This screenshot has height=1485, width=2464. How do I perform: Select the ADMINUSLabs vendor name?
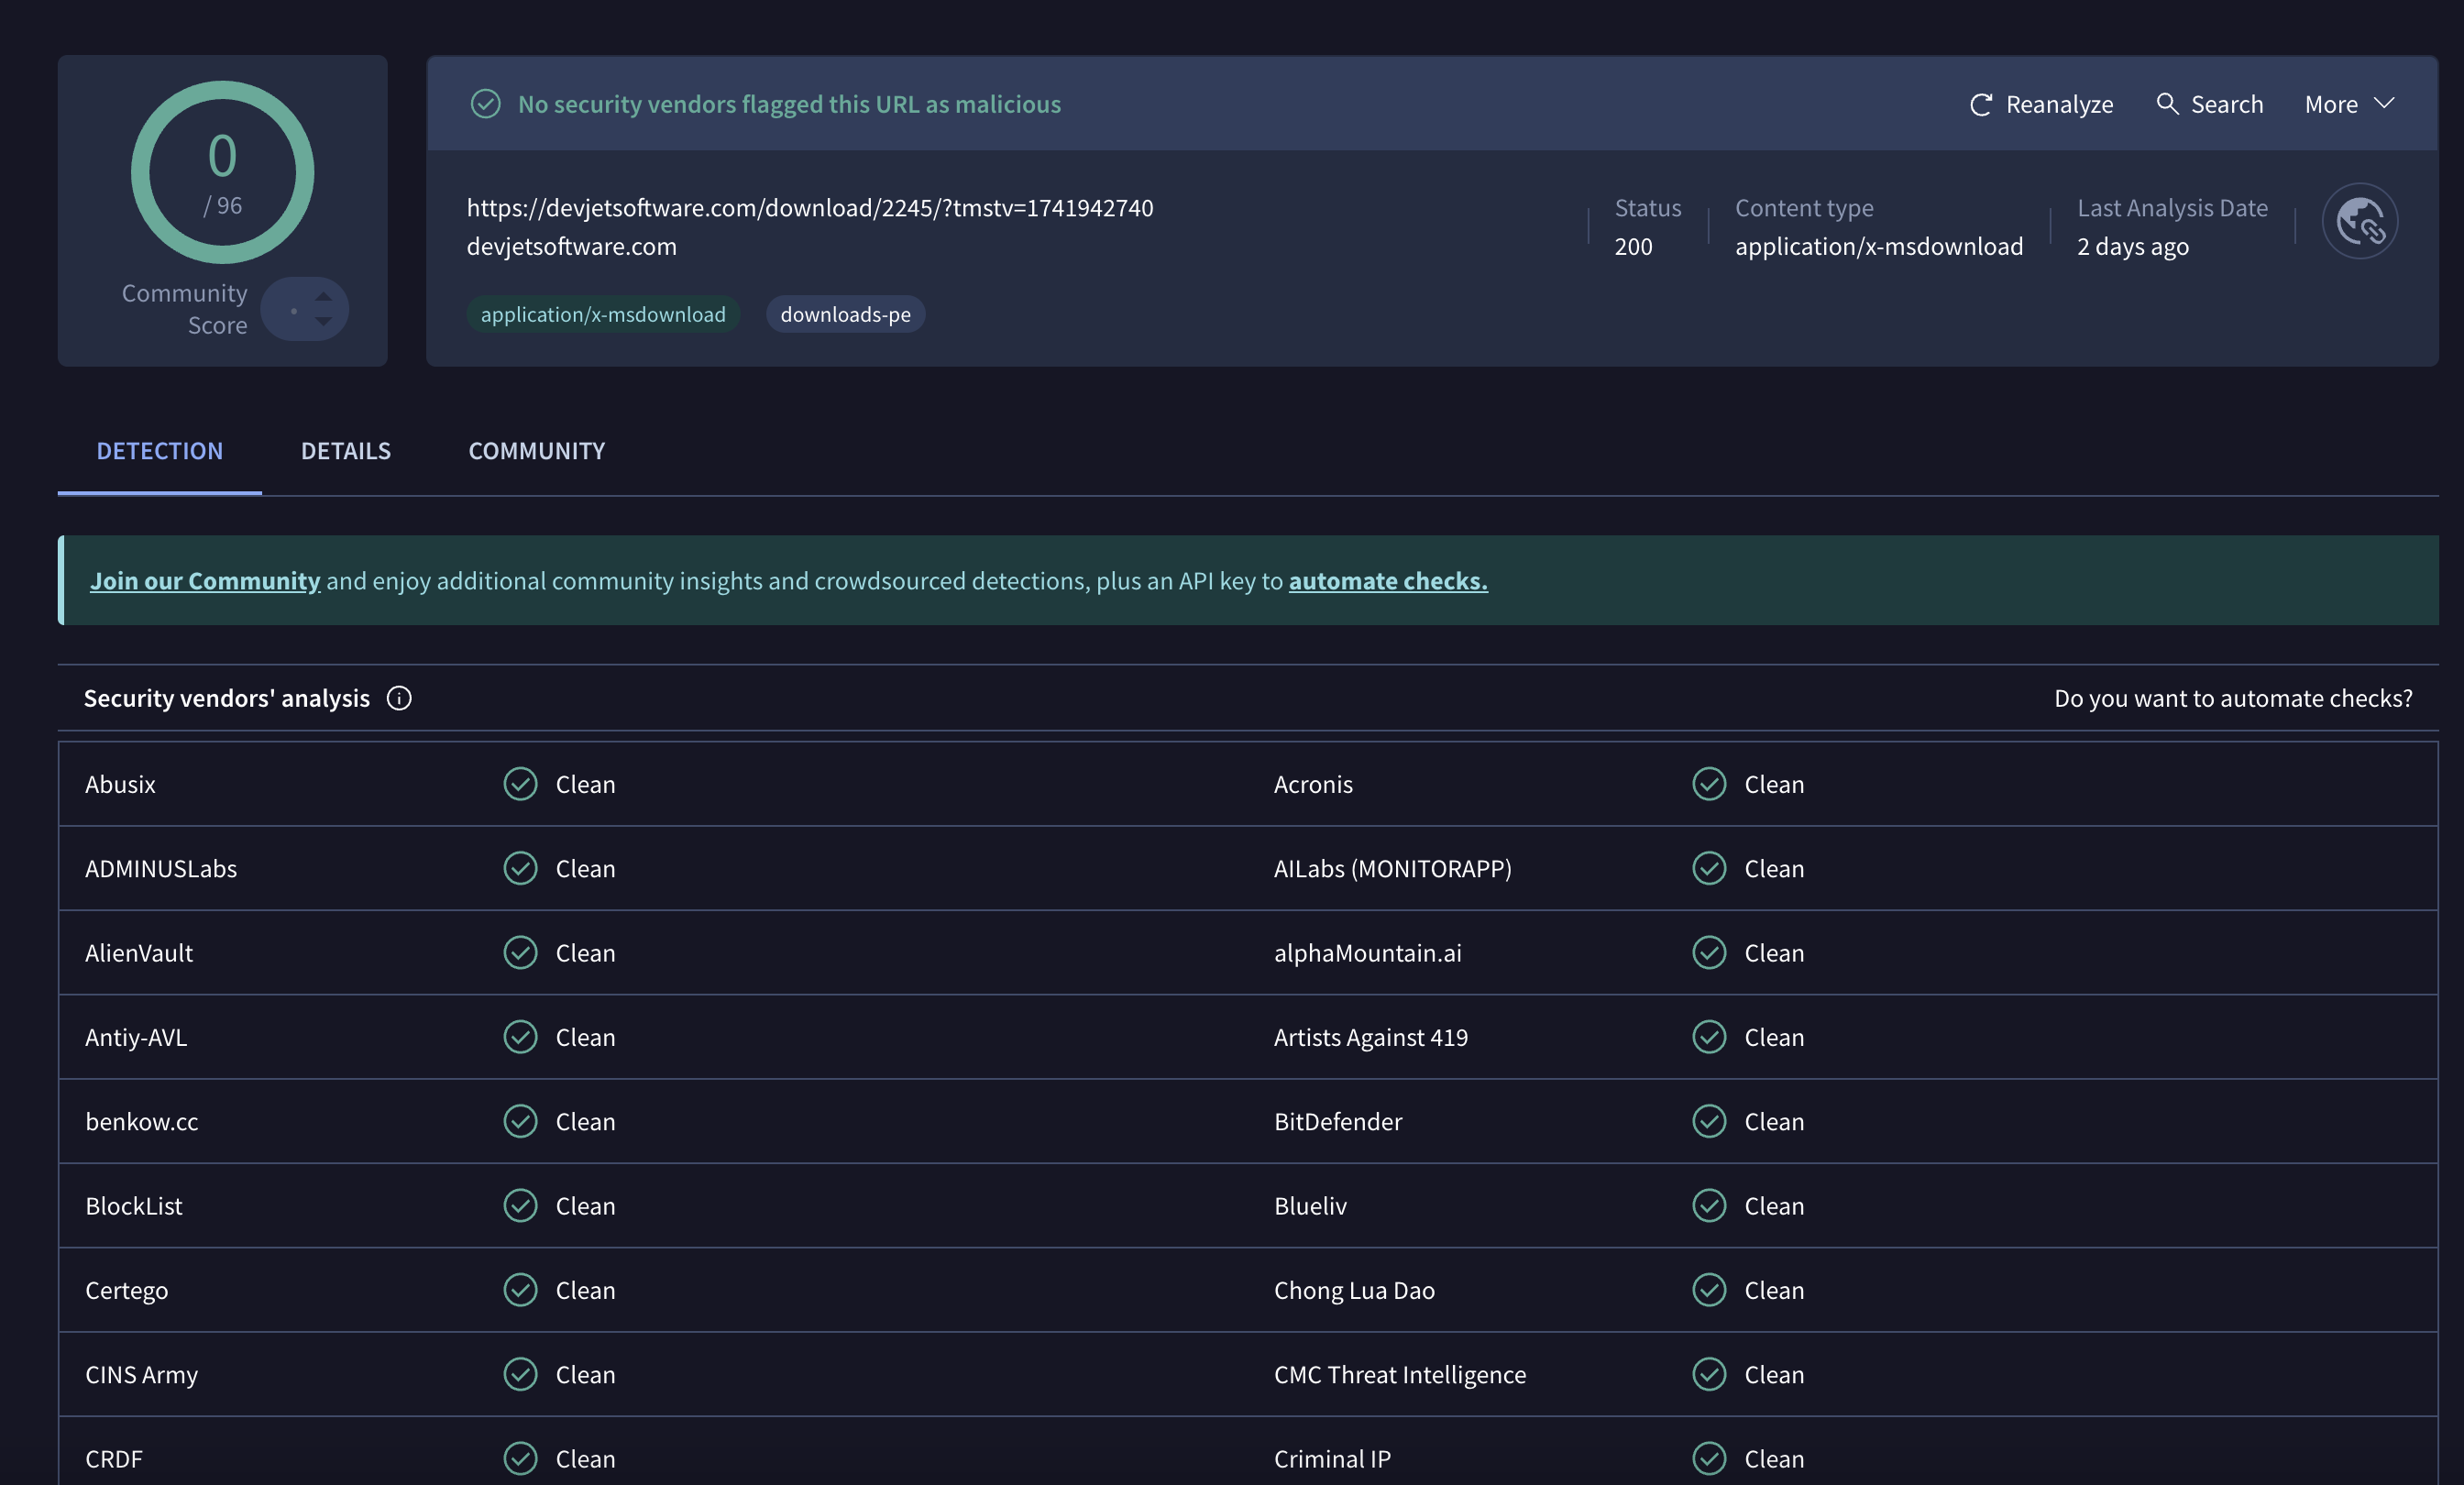(161, 868)
